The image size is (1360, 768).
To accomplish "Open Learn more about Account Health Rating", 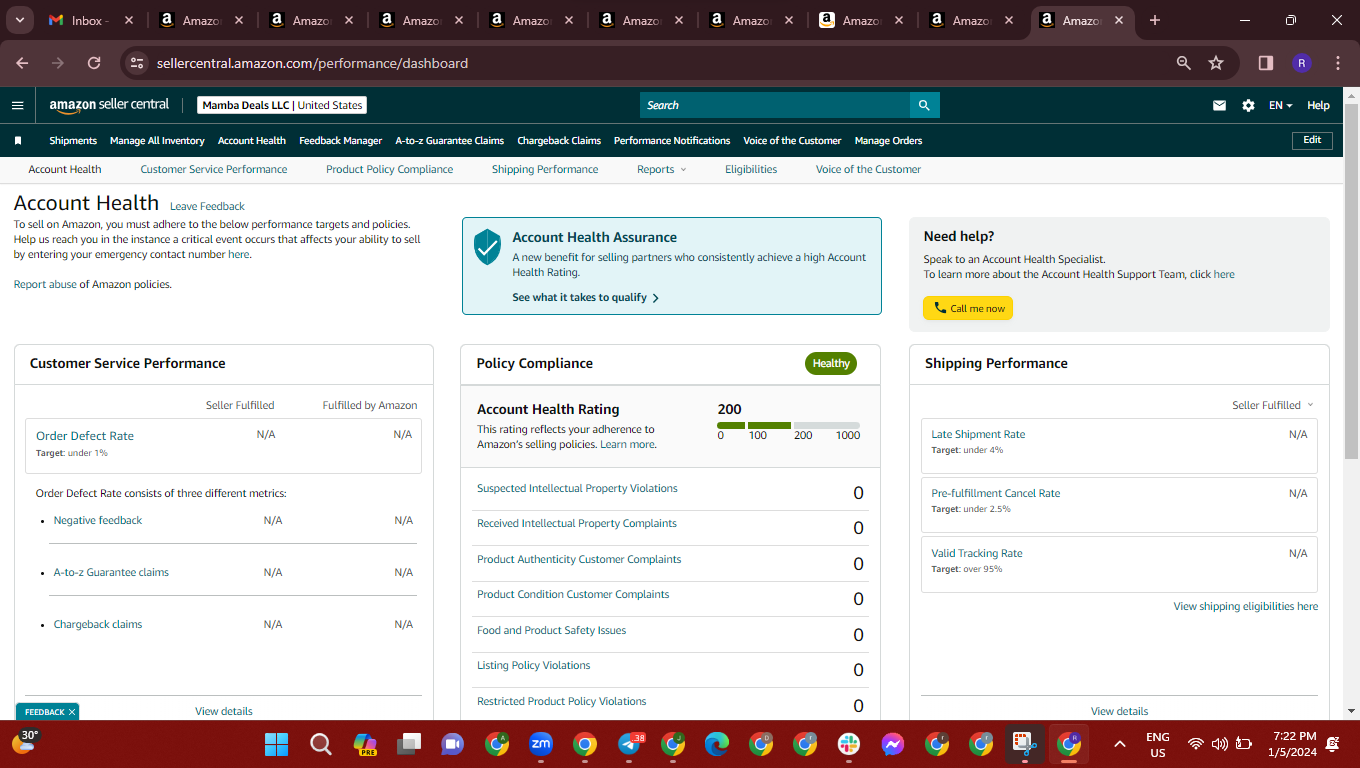I will pyautogui.click(x=627, y=445).
